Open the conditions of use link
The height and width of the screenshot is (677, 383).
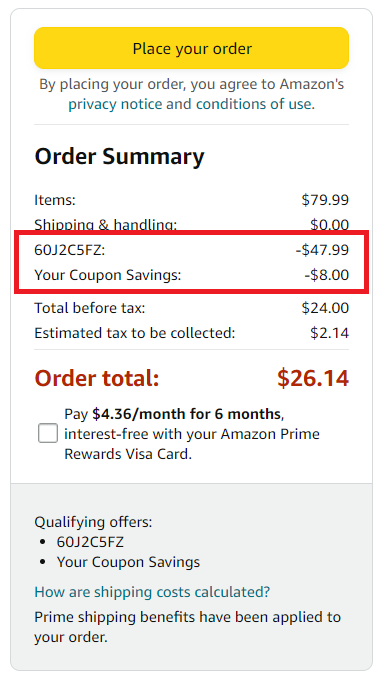pos(253,104)
